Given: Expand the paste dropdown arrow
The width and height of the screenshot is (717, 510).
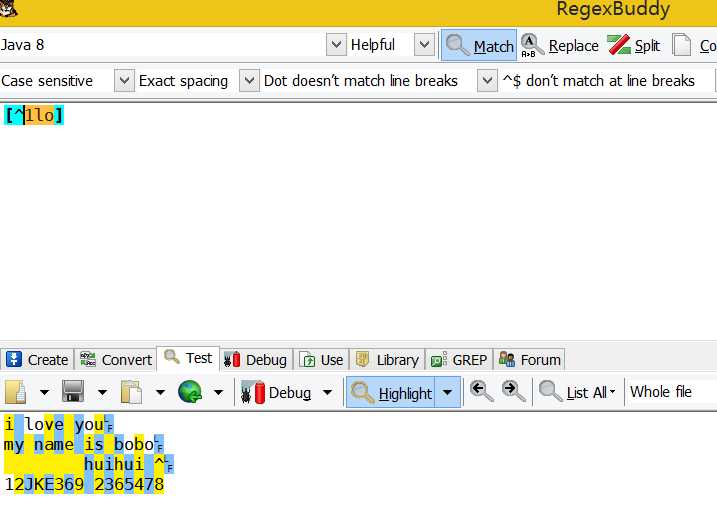Looking at the screenshot, I should coord(160,392).
